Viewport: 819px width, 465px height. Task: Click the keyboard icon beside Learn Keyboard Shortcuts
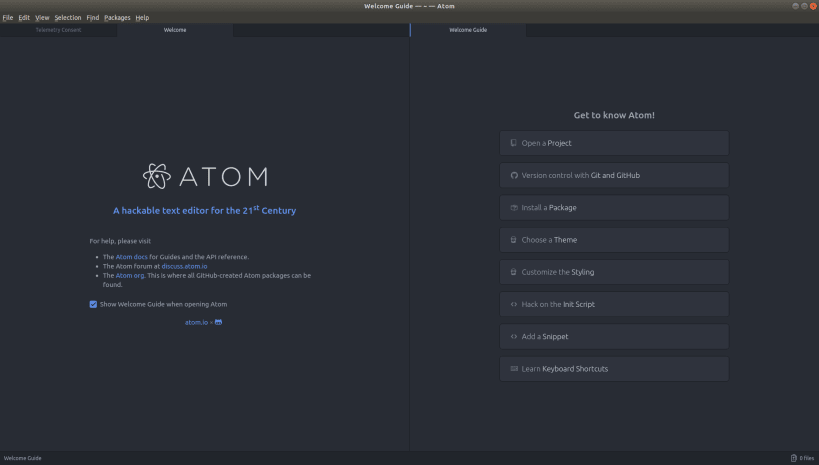coord(514,369)
